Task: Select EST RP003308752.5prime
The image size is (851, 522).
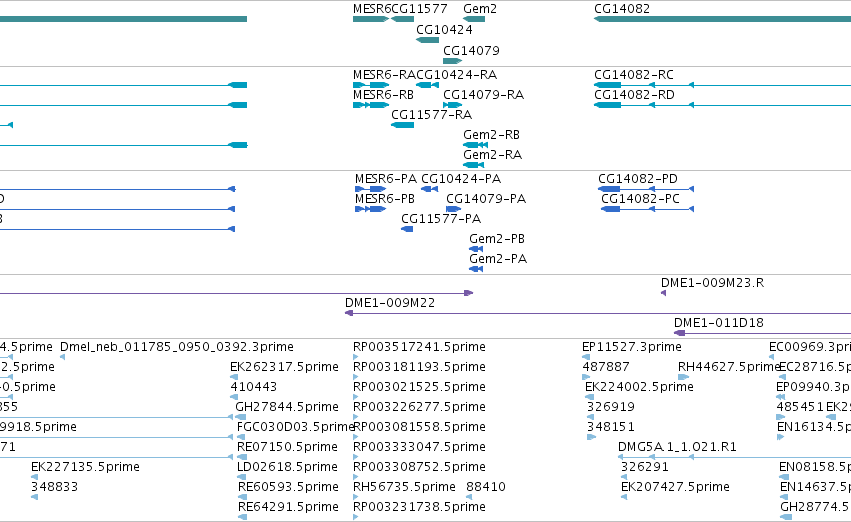Action: tap(419, 467)
